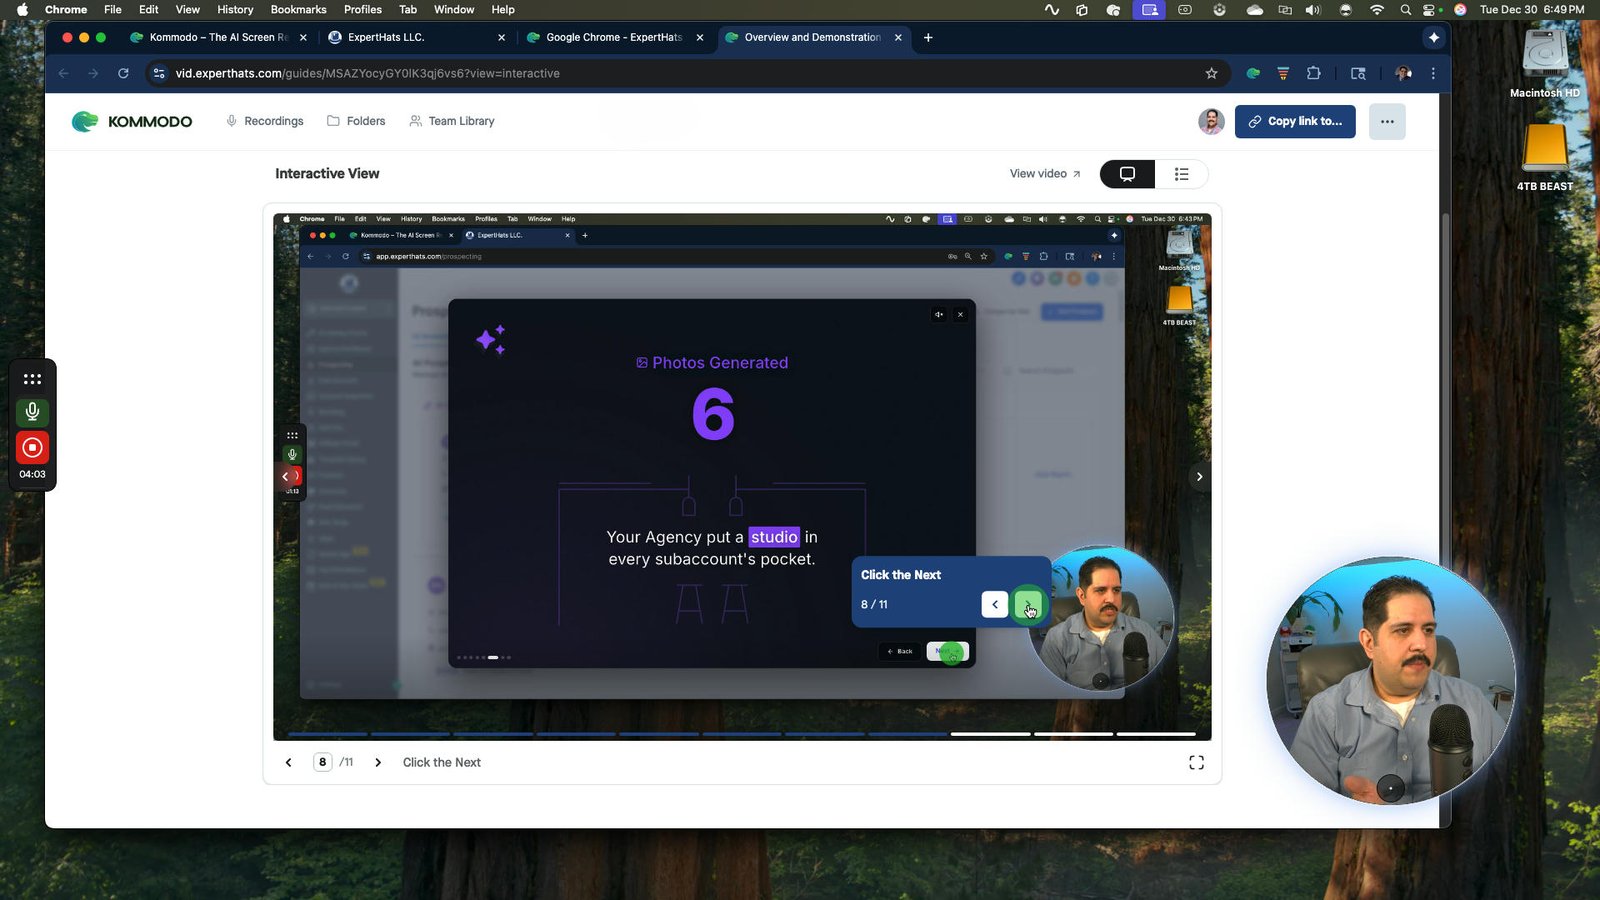Click the Wi-Fi icon in the menu bar

tap(1377, 9)
